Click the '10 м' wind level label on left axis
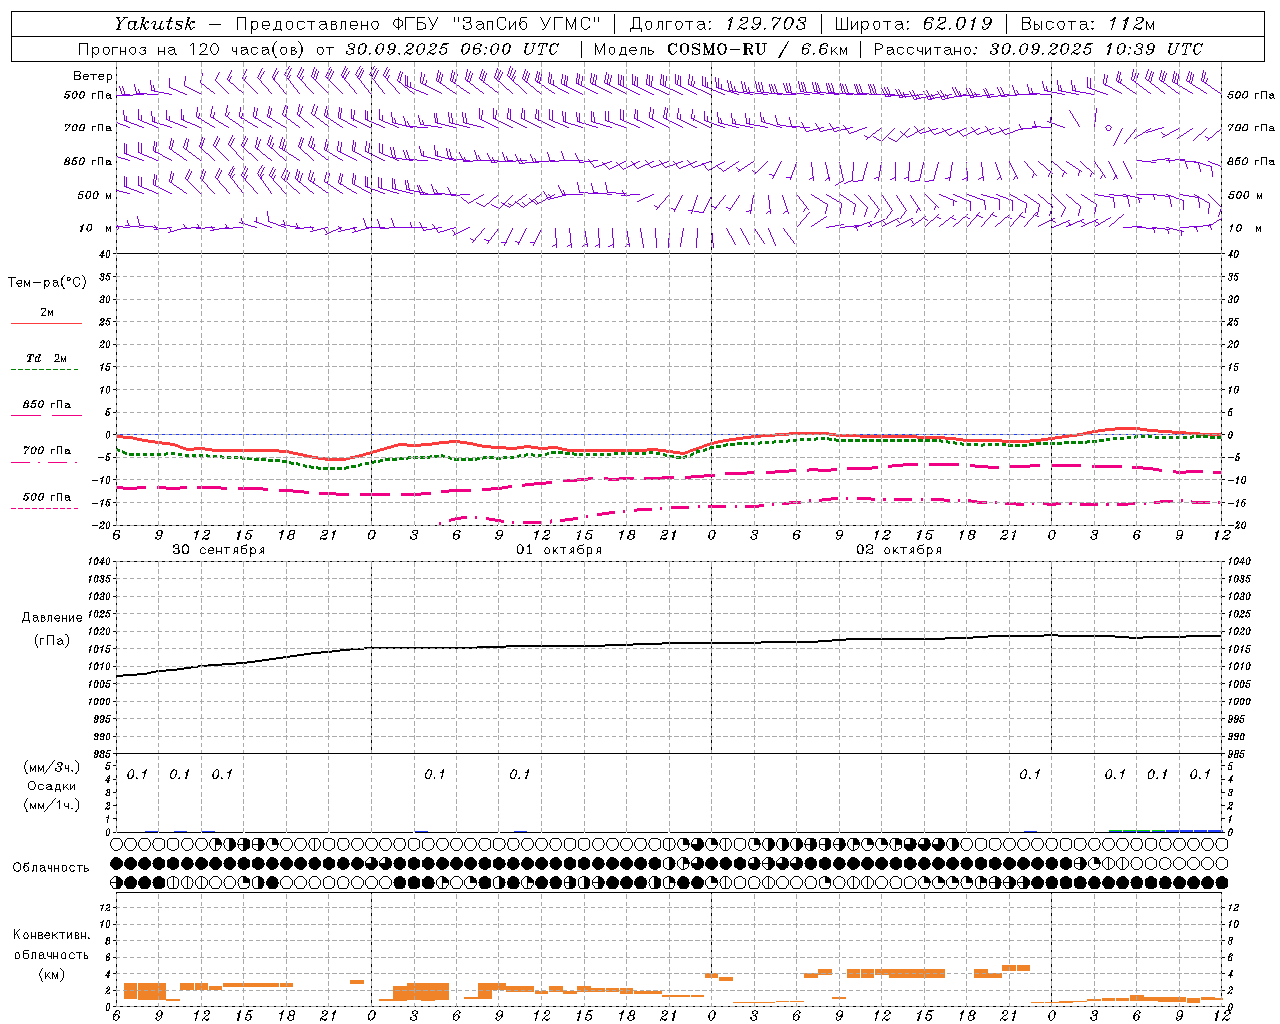 click(95, 228)
